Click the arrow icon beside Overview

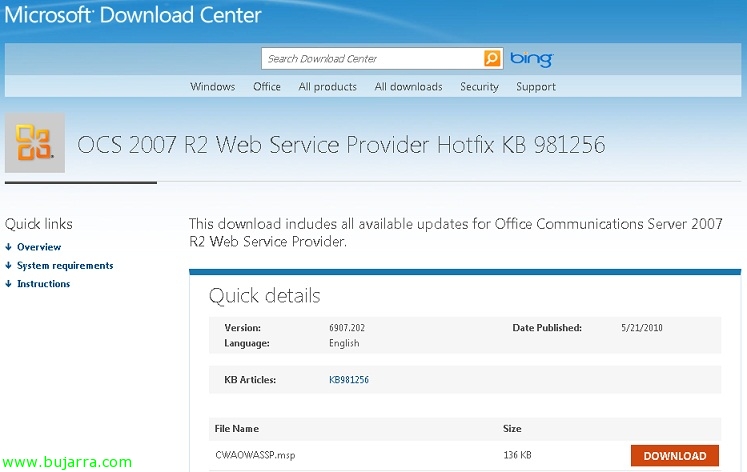coord(9,247)
